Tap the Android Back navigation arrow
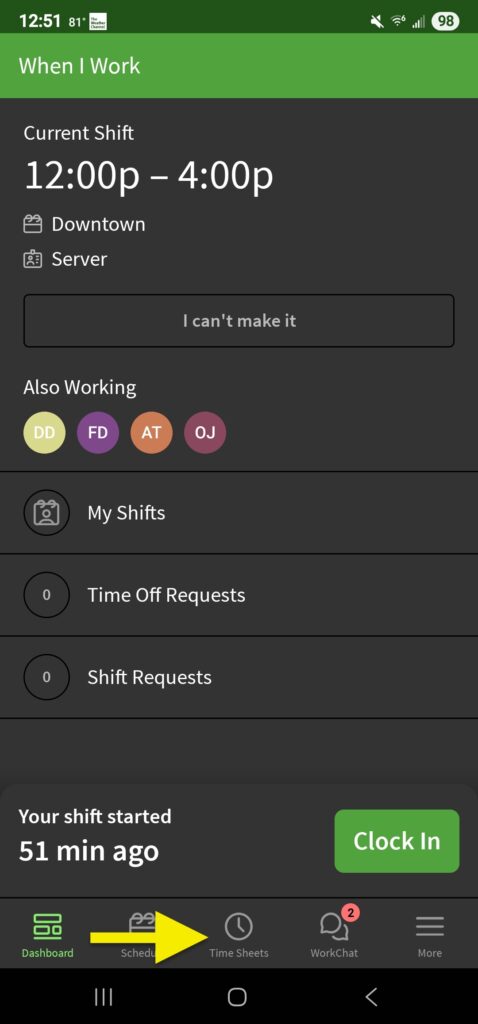 (x=371, y=997)
